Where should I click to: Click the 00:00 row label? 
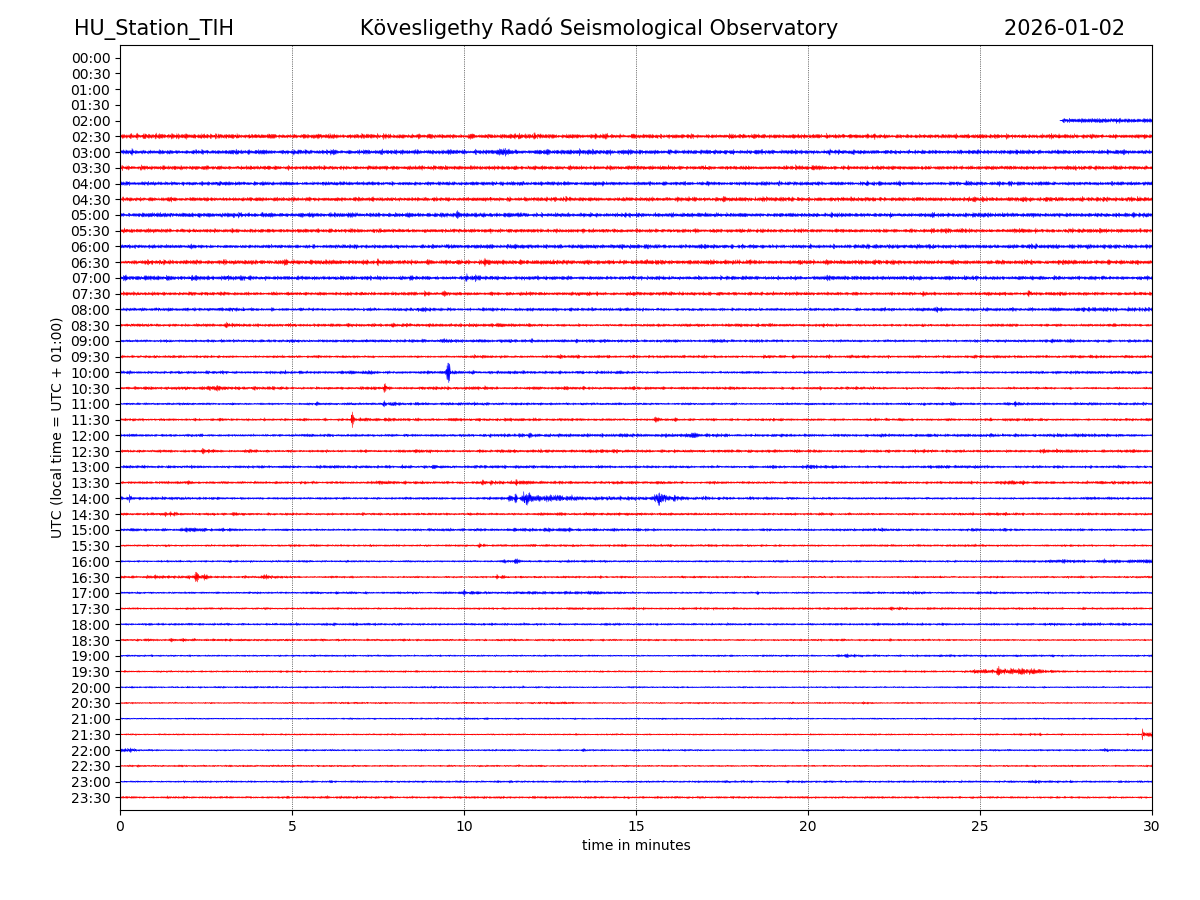tap(91, 58)
